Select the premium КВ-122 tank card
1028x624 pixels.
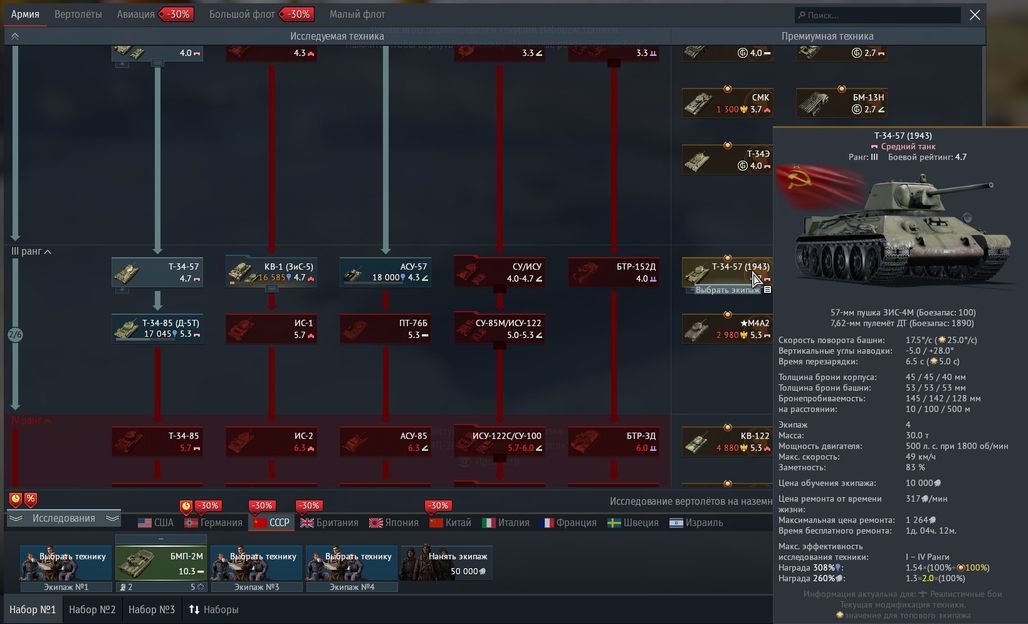pyautogui.click(x=728, y=441)
